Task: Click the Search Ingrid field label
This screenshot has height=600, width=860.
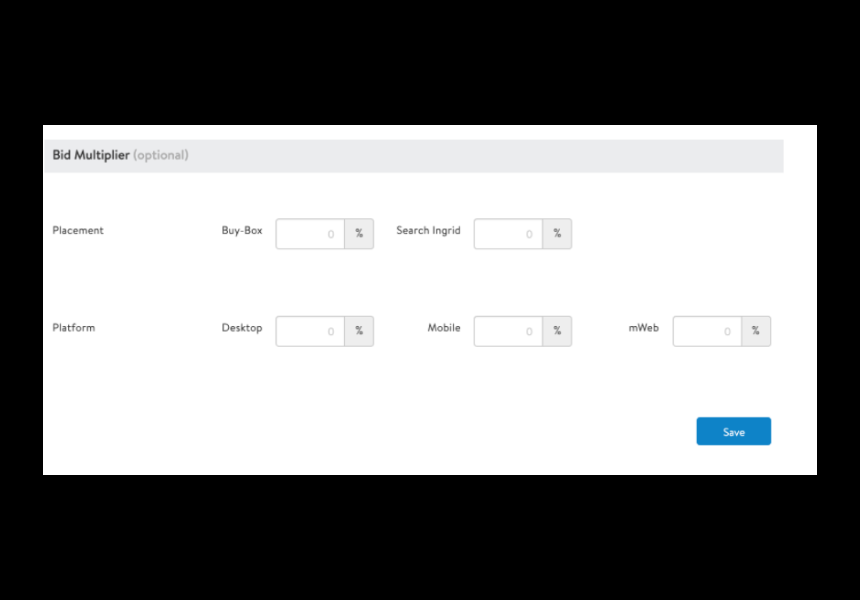Action: tap(428, 230)
